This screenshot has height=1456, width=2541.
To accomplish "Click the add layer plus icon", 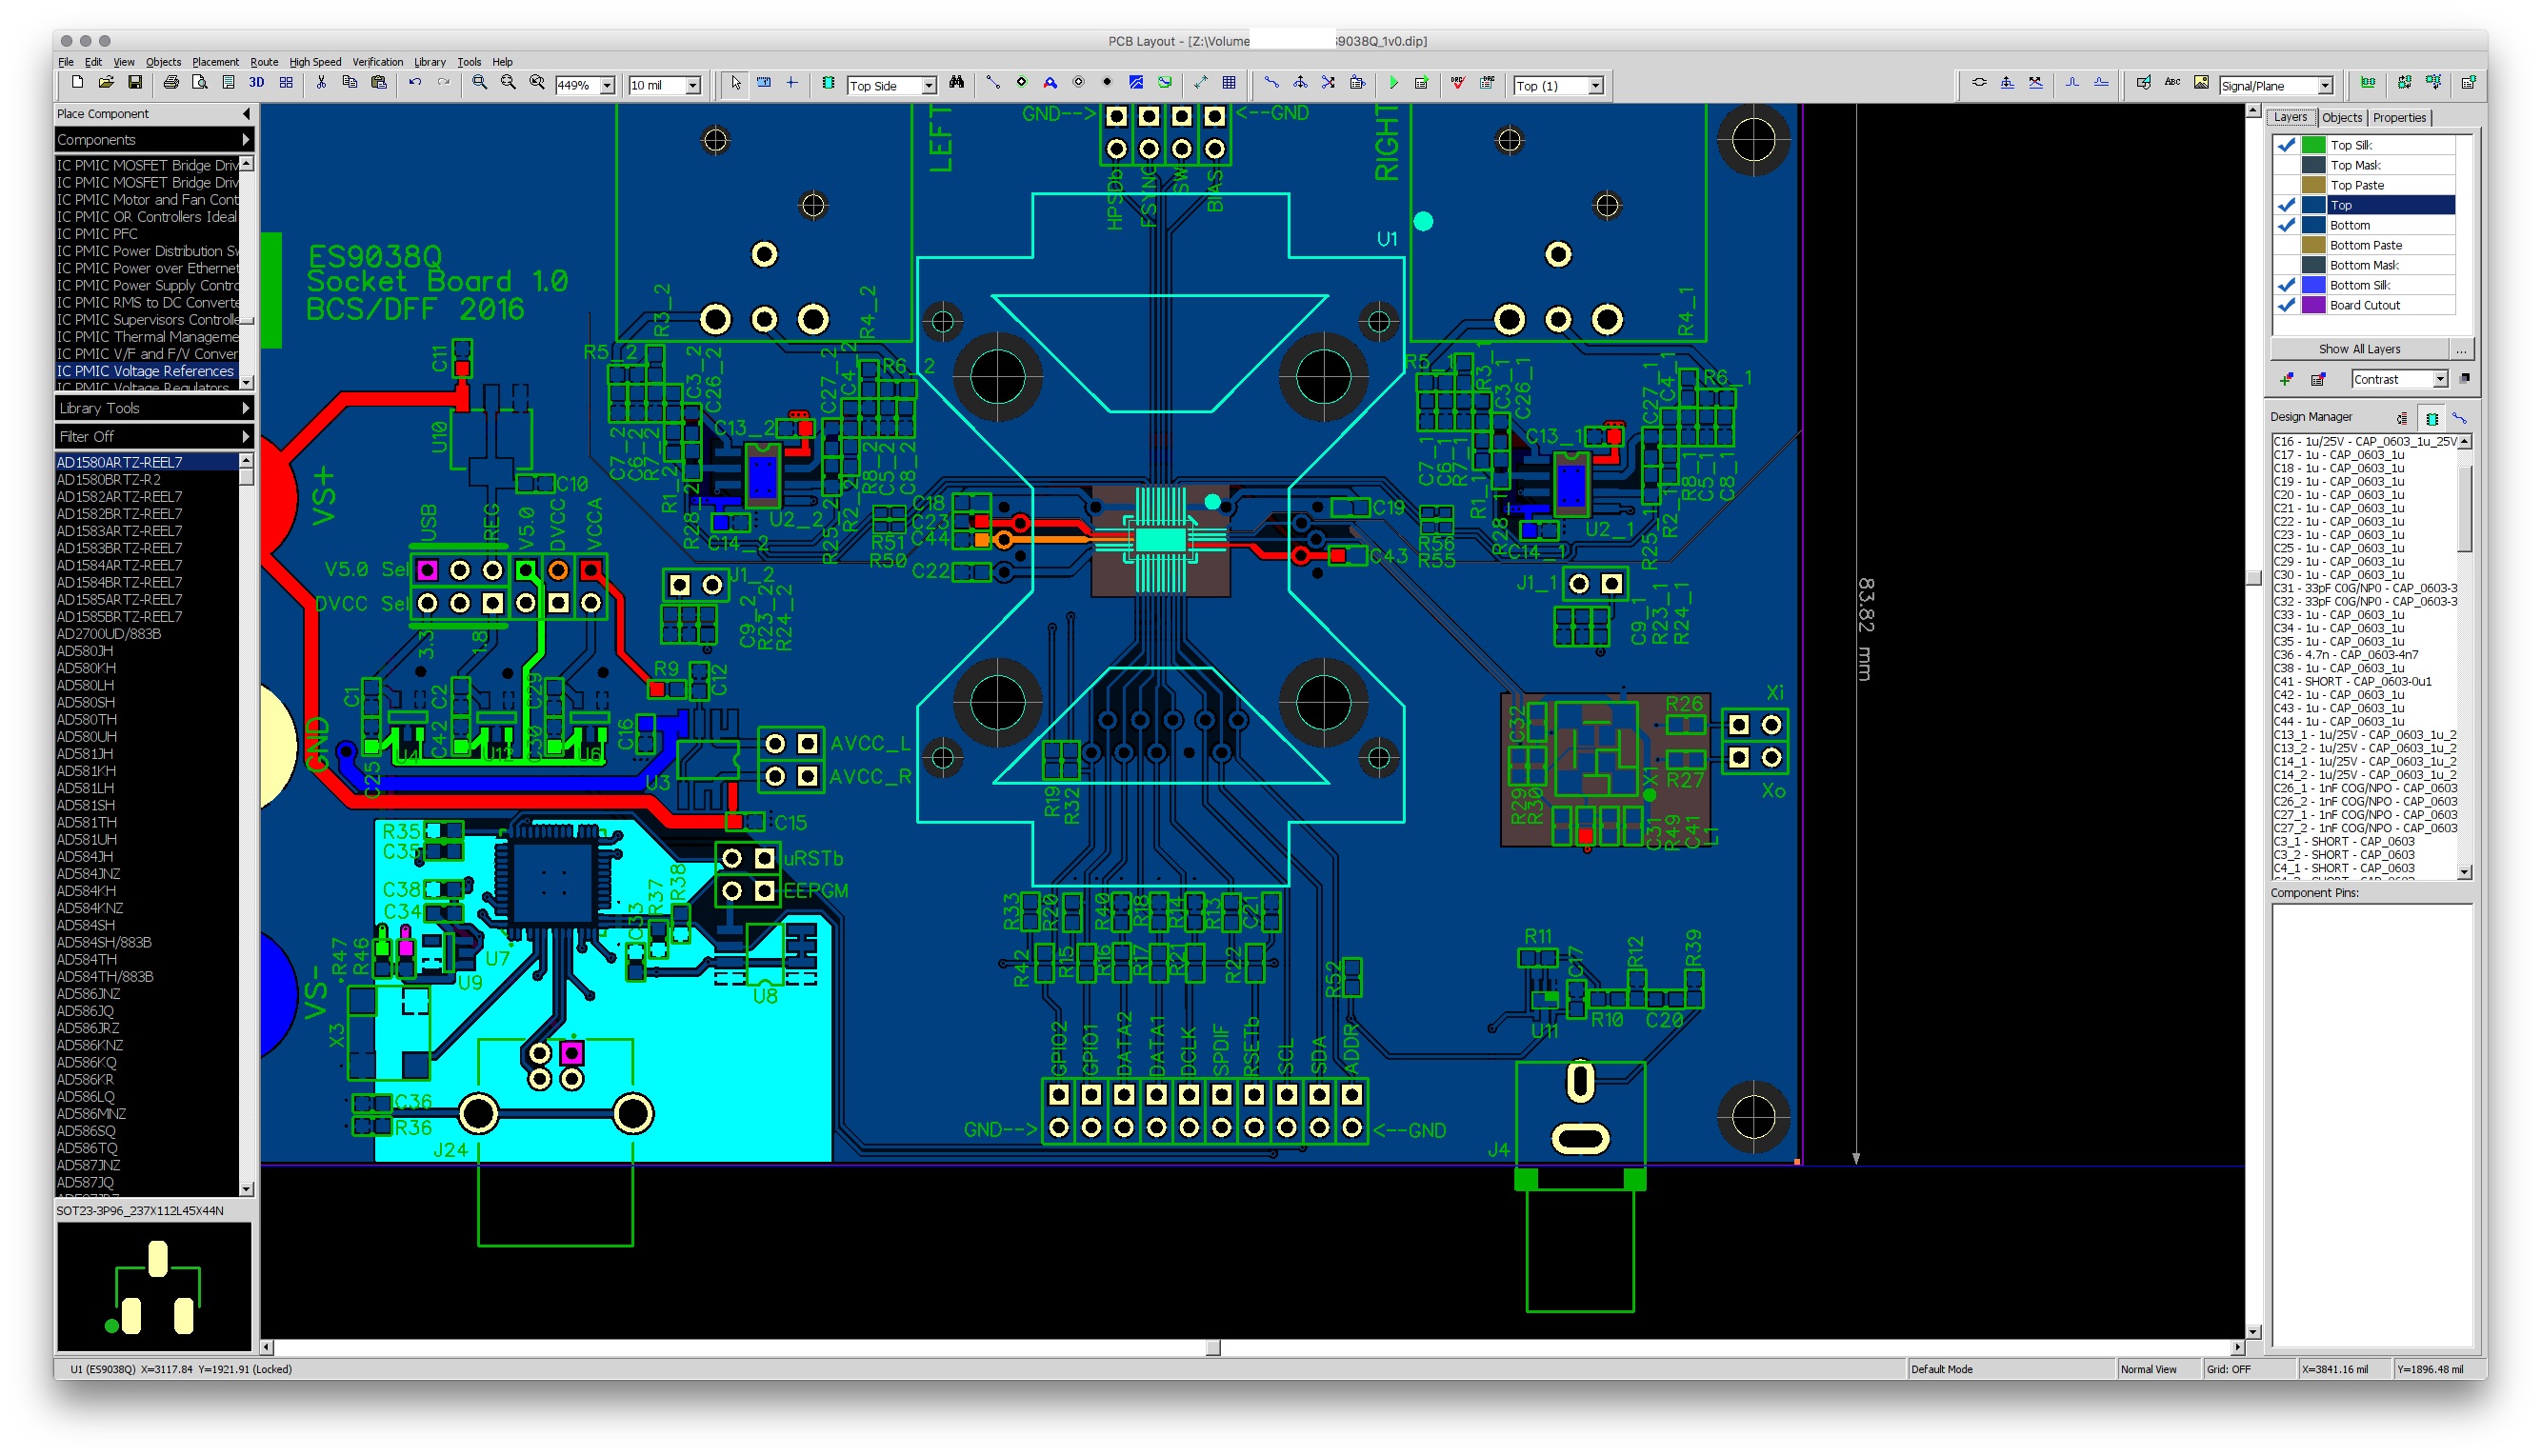I will 2287,379.
